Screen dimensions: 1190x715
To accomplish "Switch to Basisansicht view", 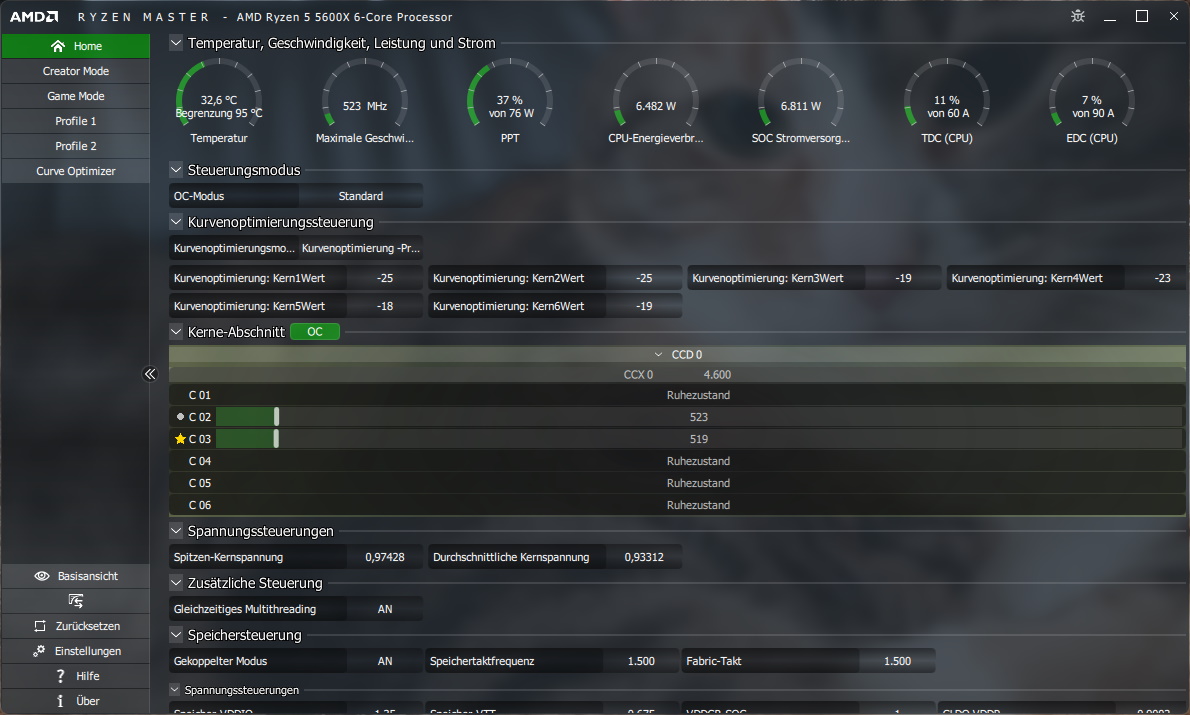I will click(x=76, y=576).
